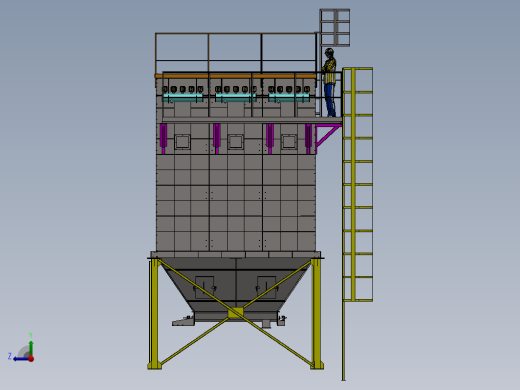This screenshot has width=520, height=390.
Task: Select the right cyan air tank
Action: [x=289, y=98]
